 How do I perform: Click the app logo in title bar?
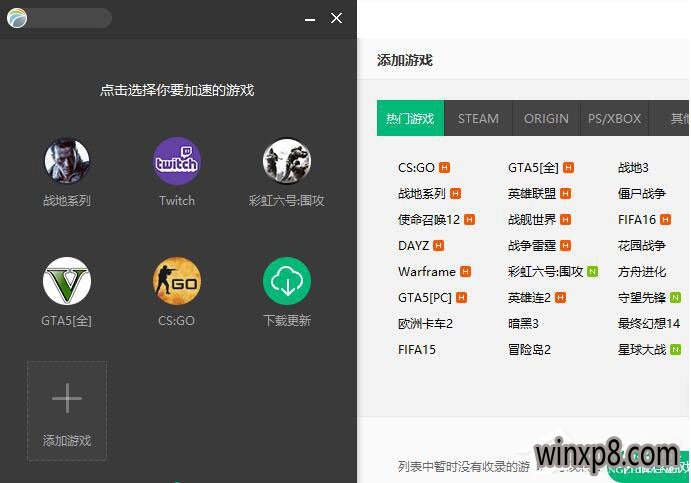[x=17, y=18]
